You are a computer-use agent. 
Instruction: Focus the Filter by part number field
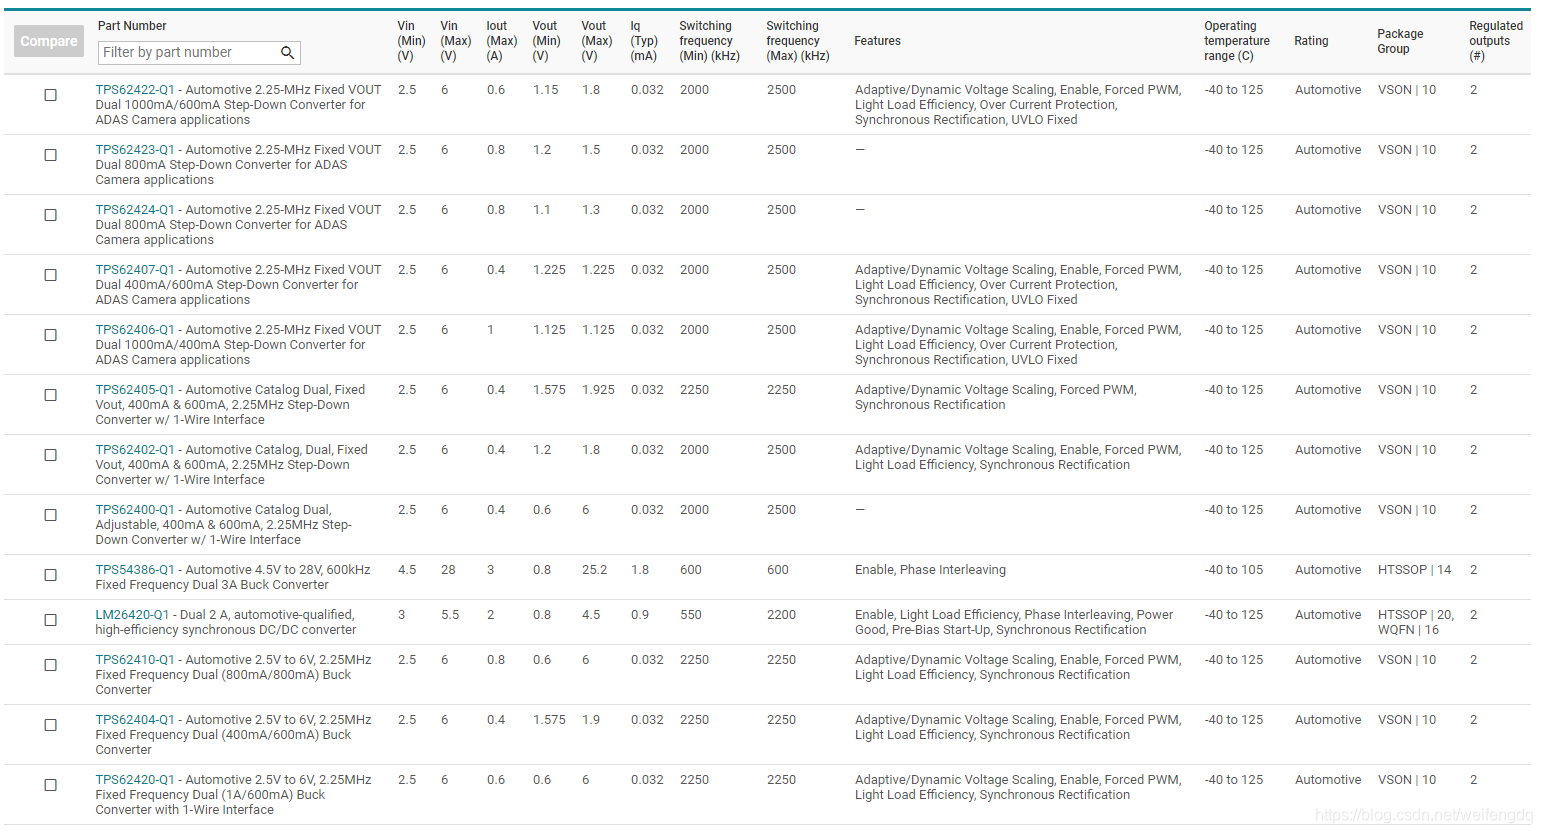click(x=199, y=53)
